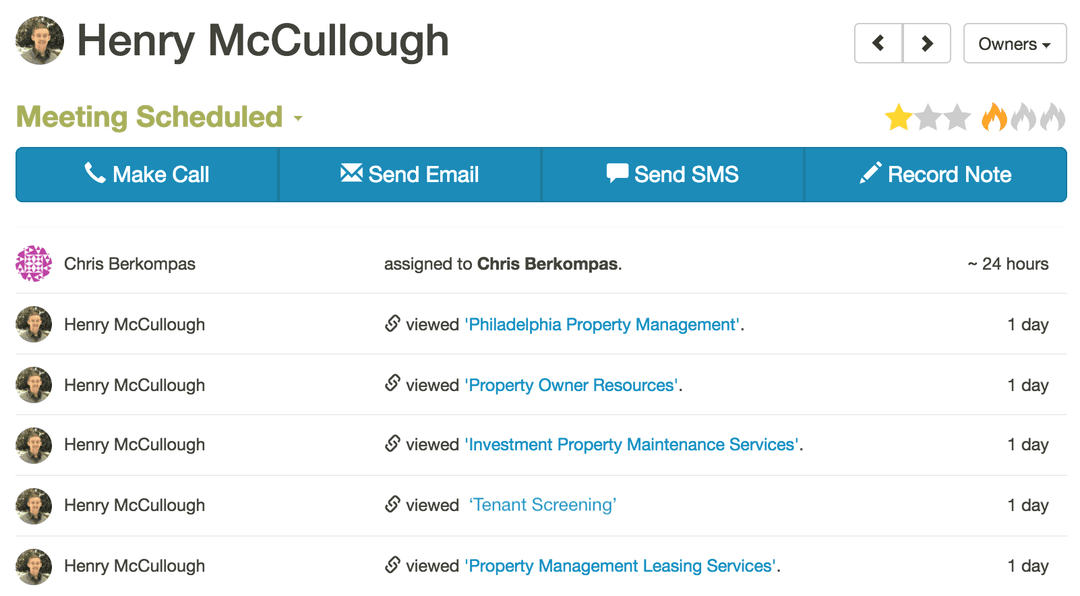Open 'Tenant Screening' page link

(543, 505)
